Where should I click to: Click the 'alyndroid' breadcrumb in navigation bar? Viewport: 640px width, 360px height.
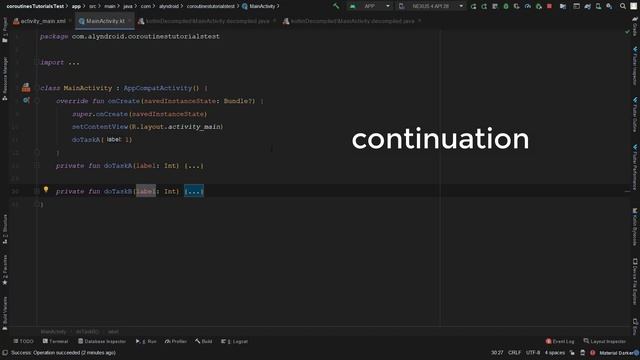point(169,6)
